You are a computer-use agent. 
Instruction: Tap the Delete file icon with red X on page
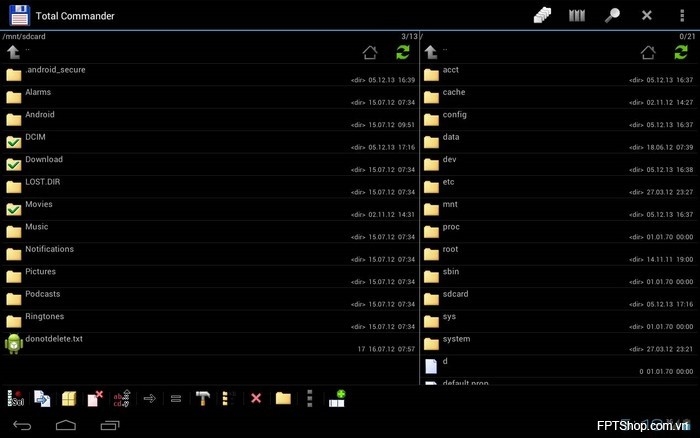point(95,398)
